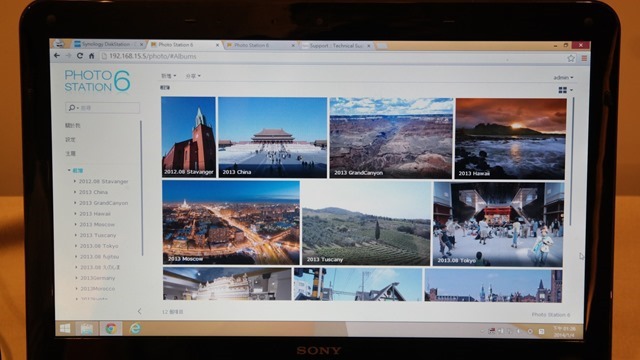
Task: Open browser home page icon
Action: coord(91,56)
